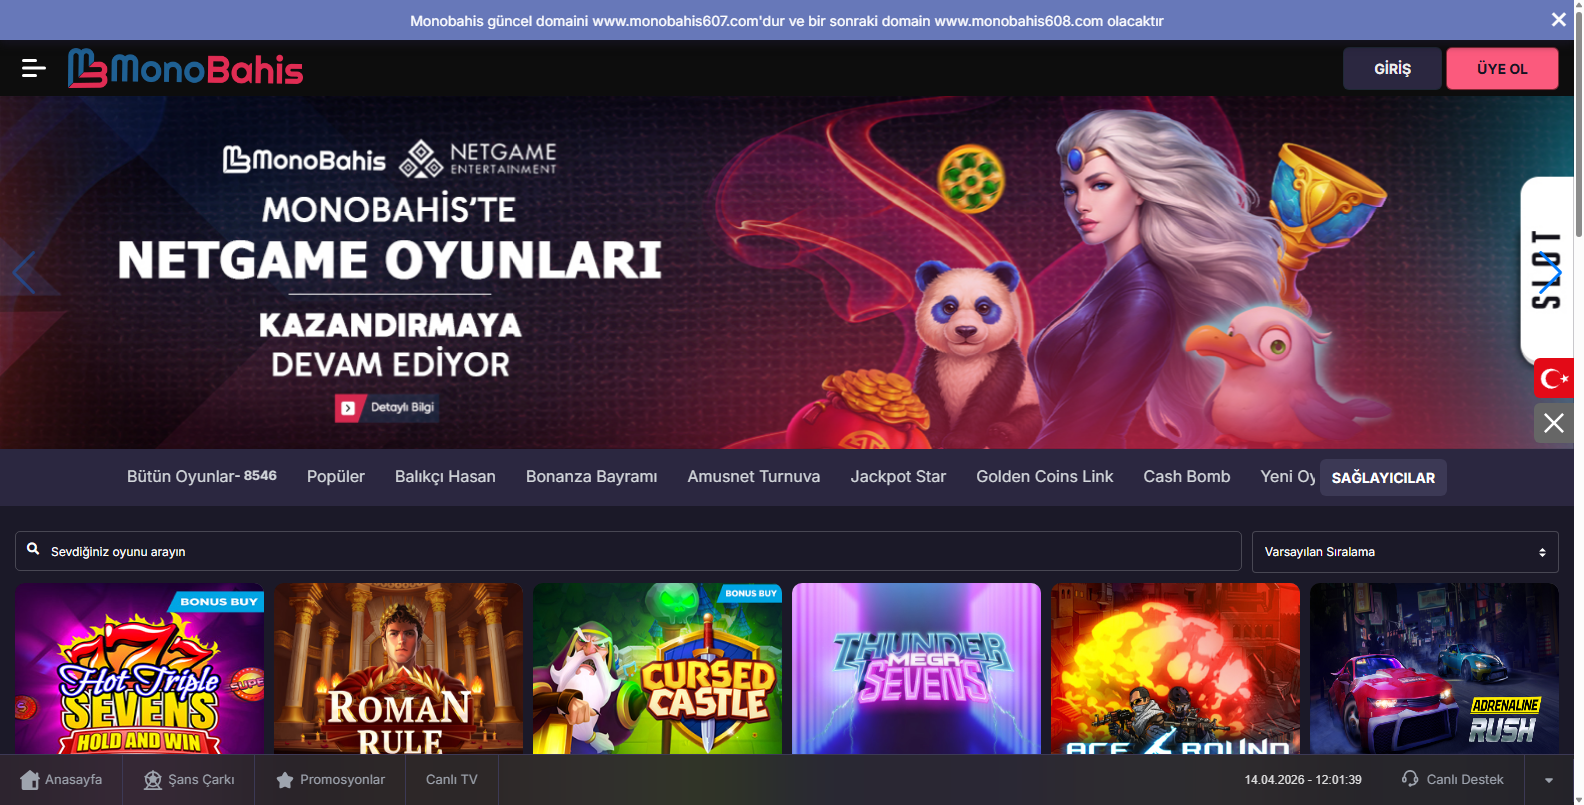
Task: Switch to the Jackpot Star tab
Action: click(x=898, y=477)
